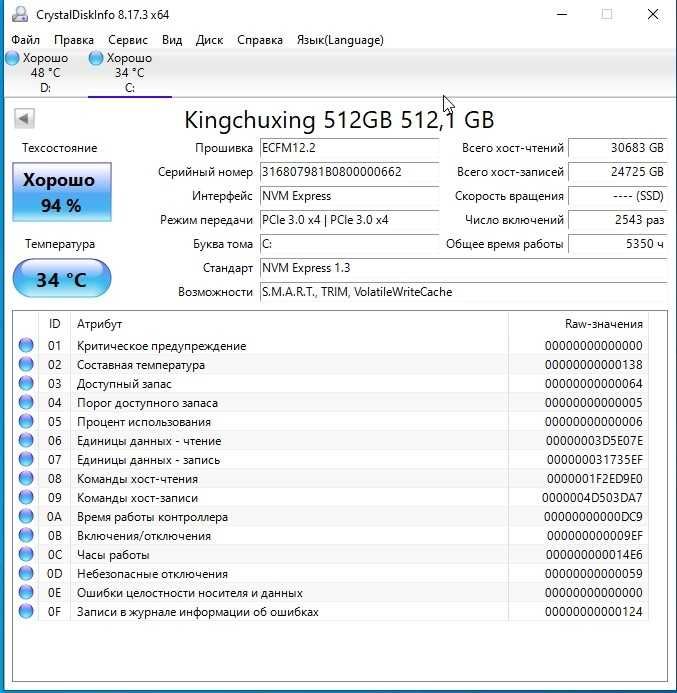Open the Правка menu
This screenshot has height=693, width=677.
point(74,40)
